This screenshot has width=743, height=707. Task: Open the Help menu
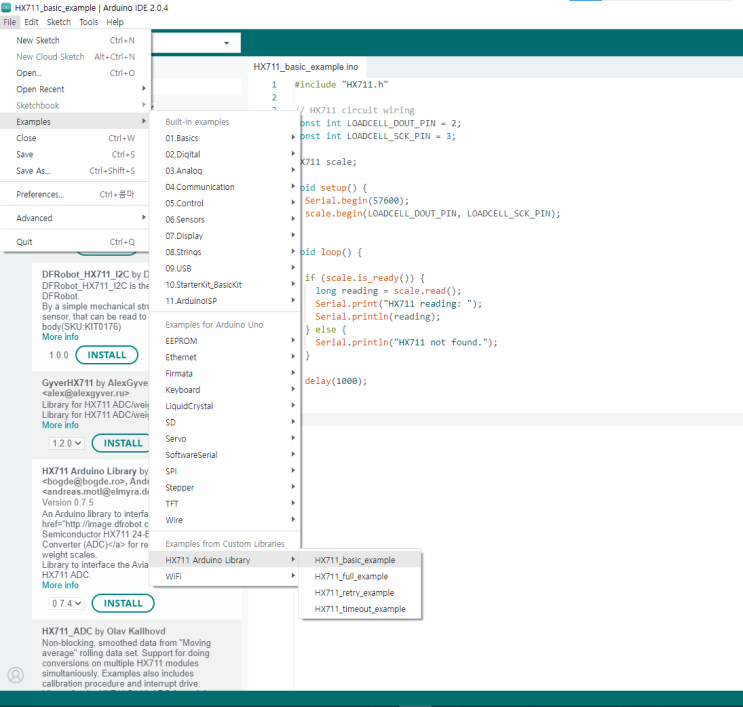(115, 22)
